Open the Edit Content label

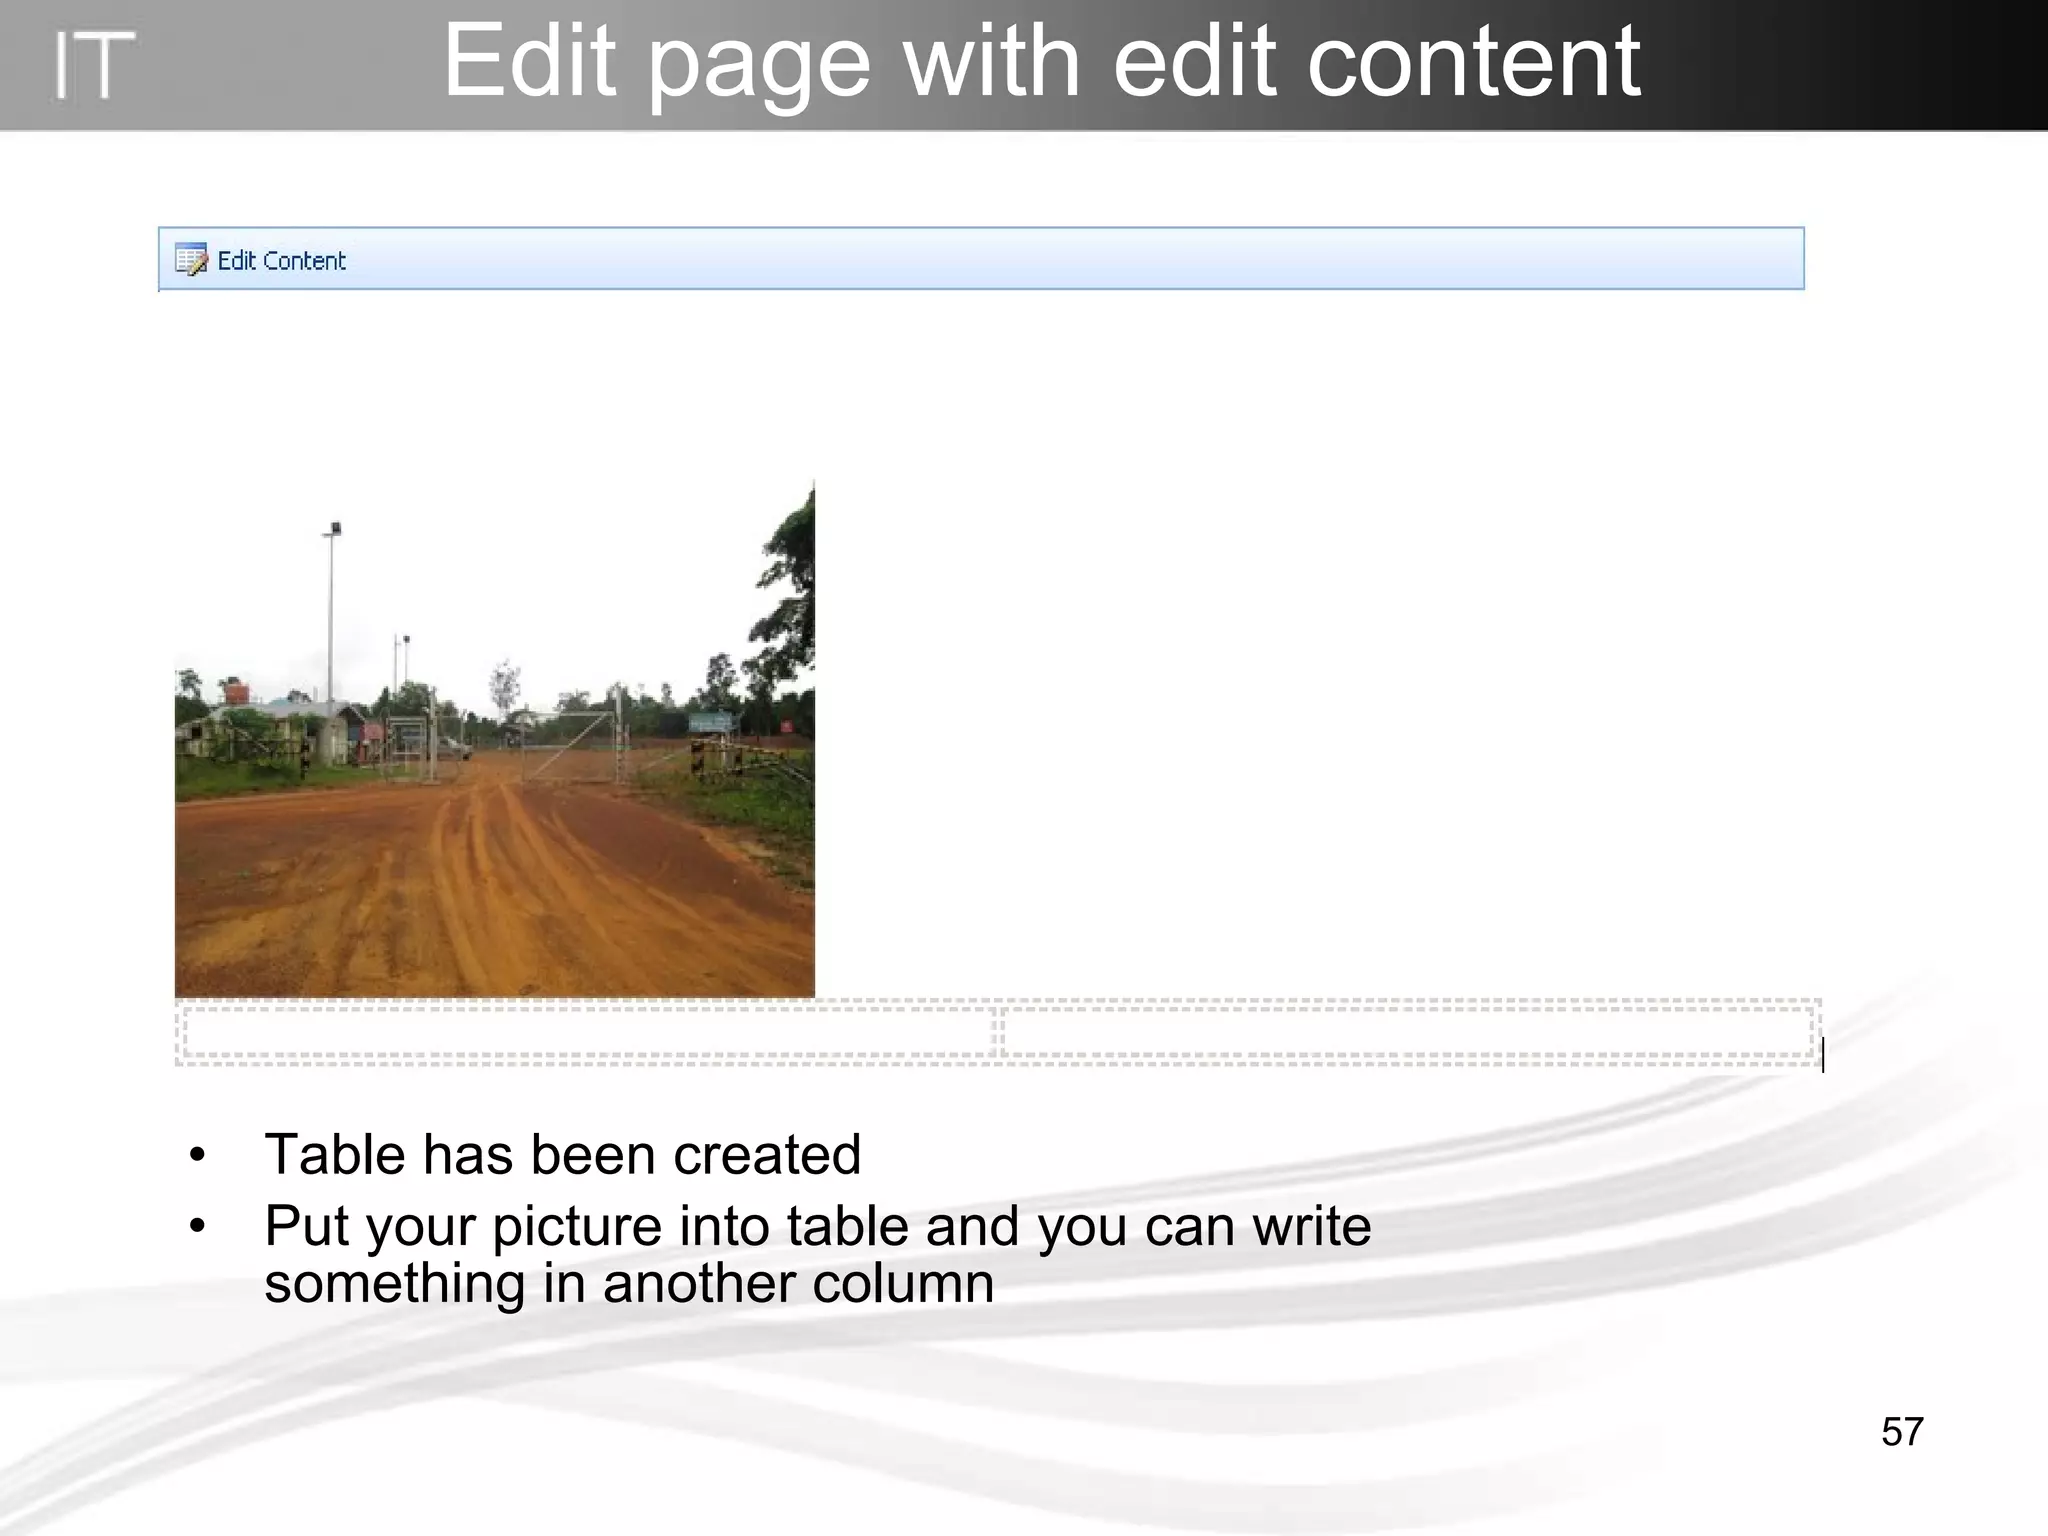point(281,261)
